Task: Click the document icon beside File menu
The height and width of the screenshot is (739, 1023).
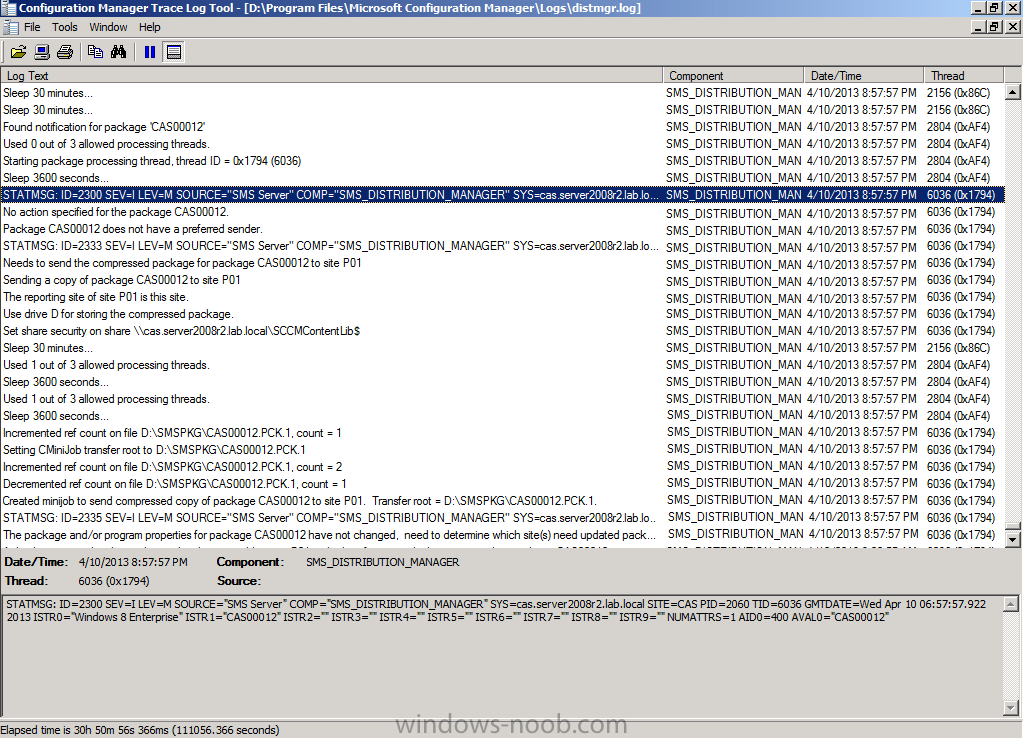Action: [10, 27]
